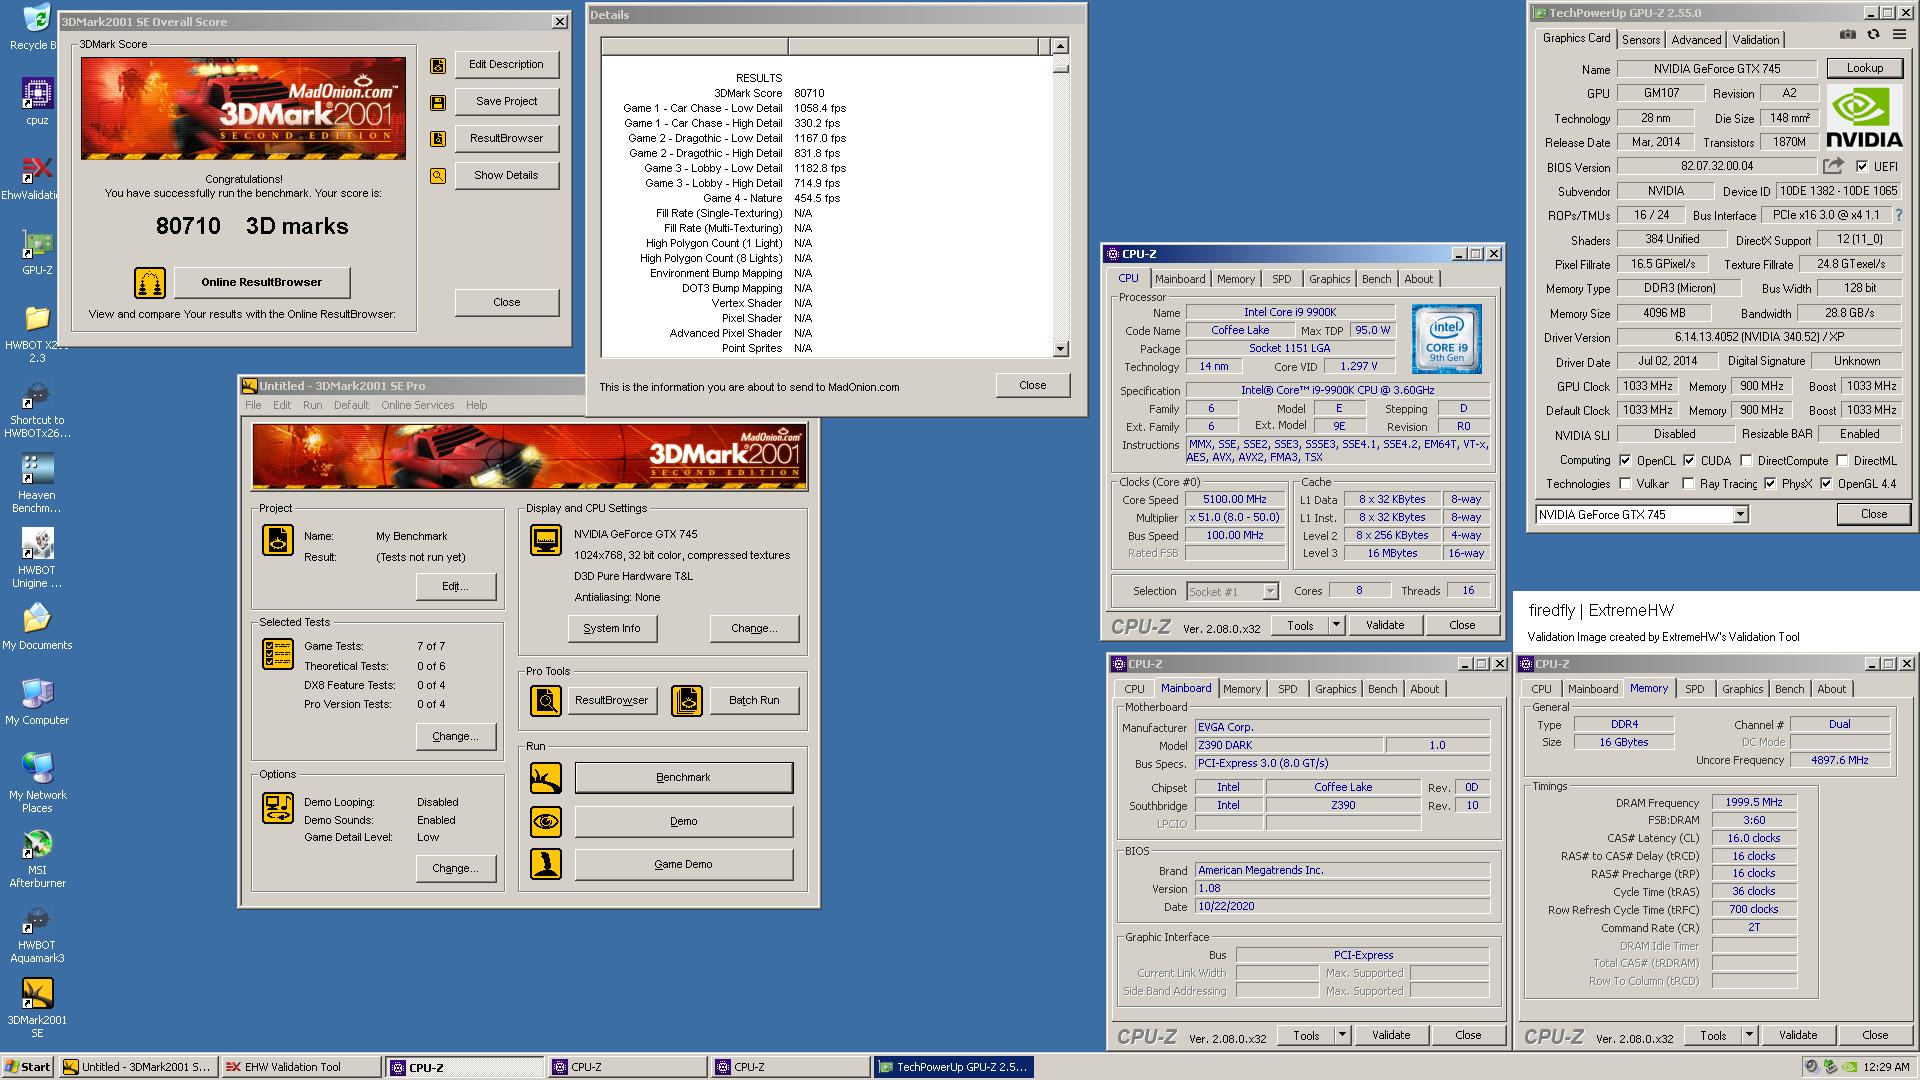
Task: Click the Show Details magnifier icon
Action: coord(438,176)
